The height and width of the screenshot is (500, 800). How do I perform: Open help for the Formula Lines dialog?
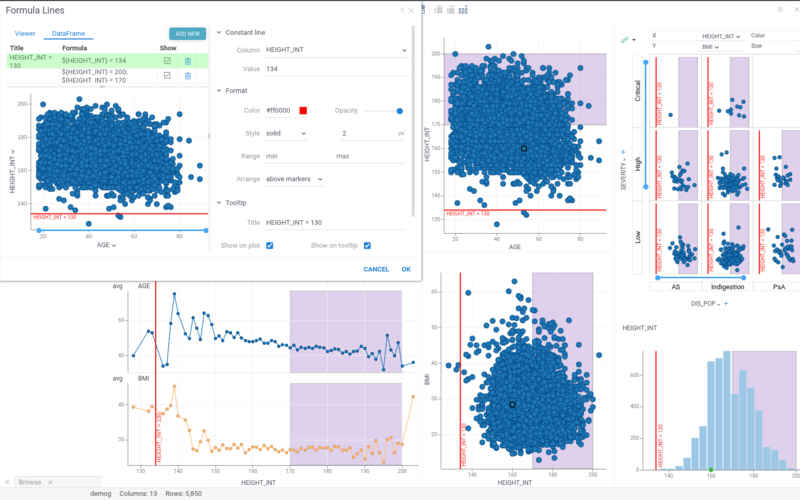[402, 10]
